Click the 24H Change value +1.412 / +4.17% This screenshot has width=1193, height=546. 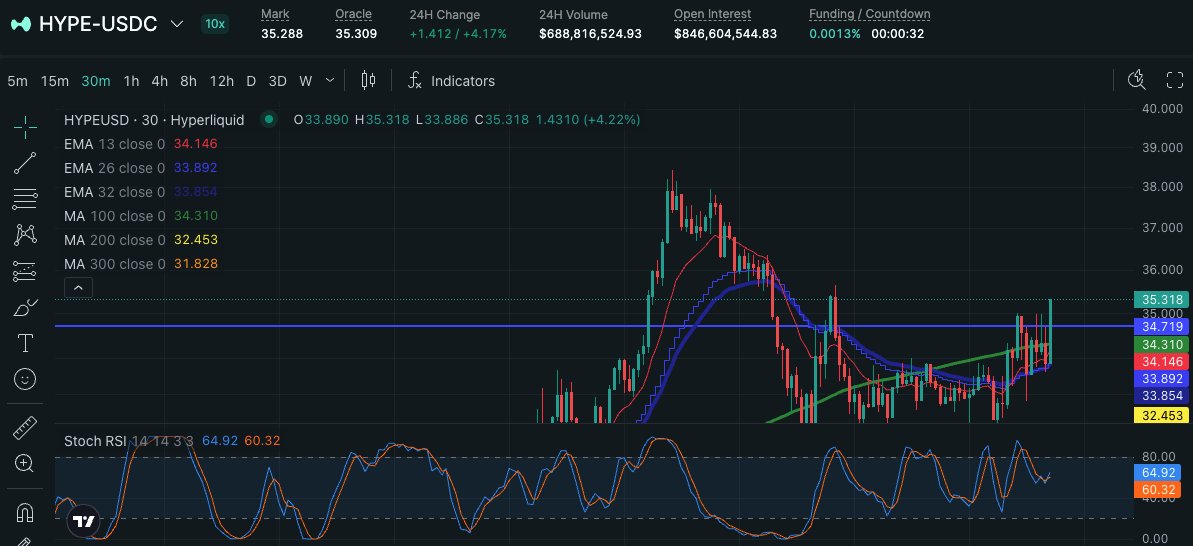pos(458,33)
